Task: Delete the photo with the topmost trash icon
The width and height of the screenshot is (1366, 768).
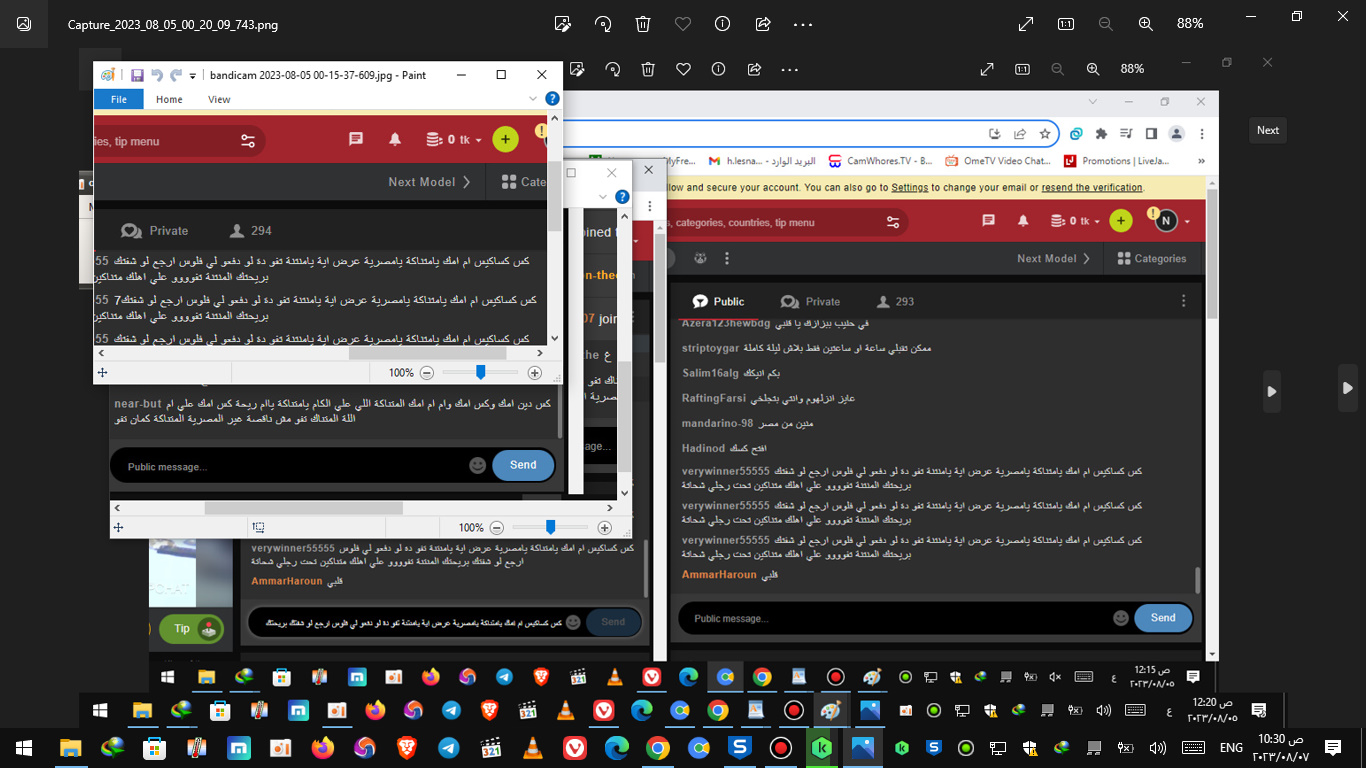Action: [x=643, y=24]
